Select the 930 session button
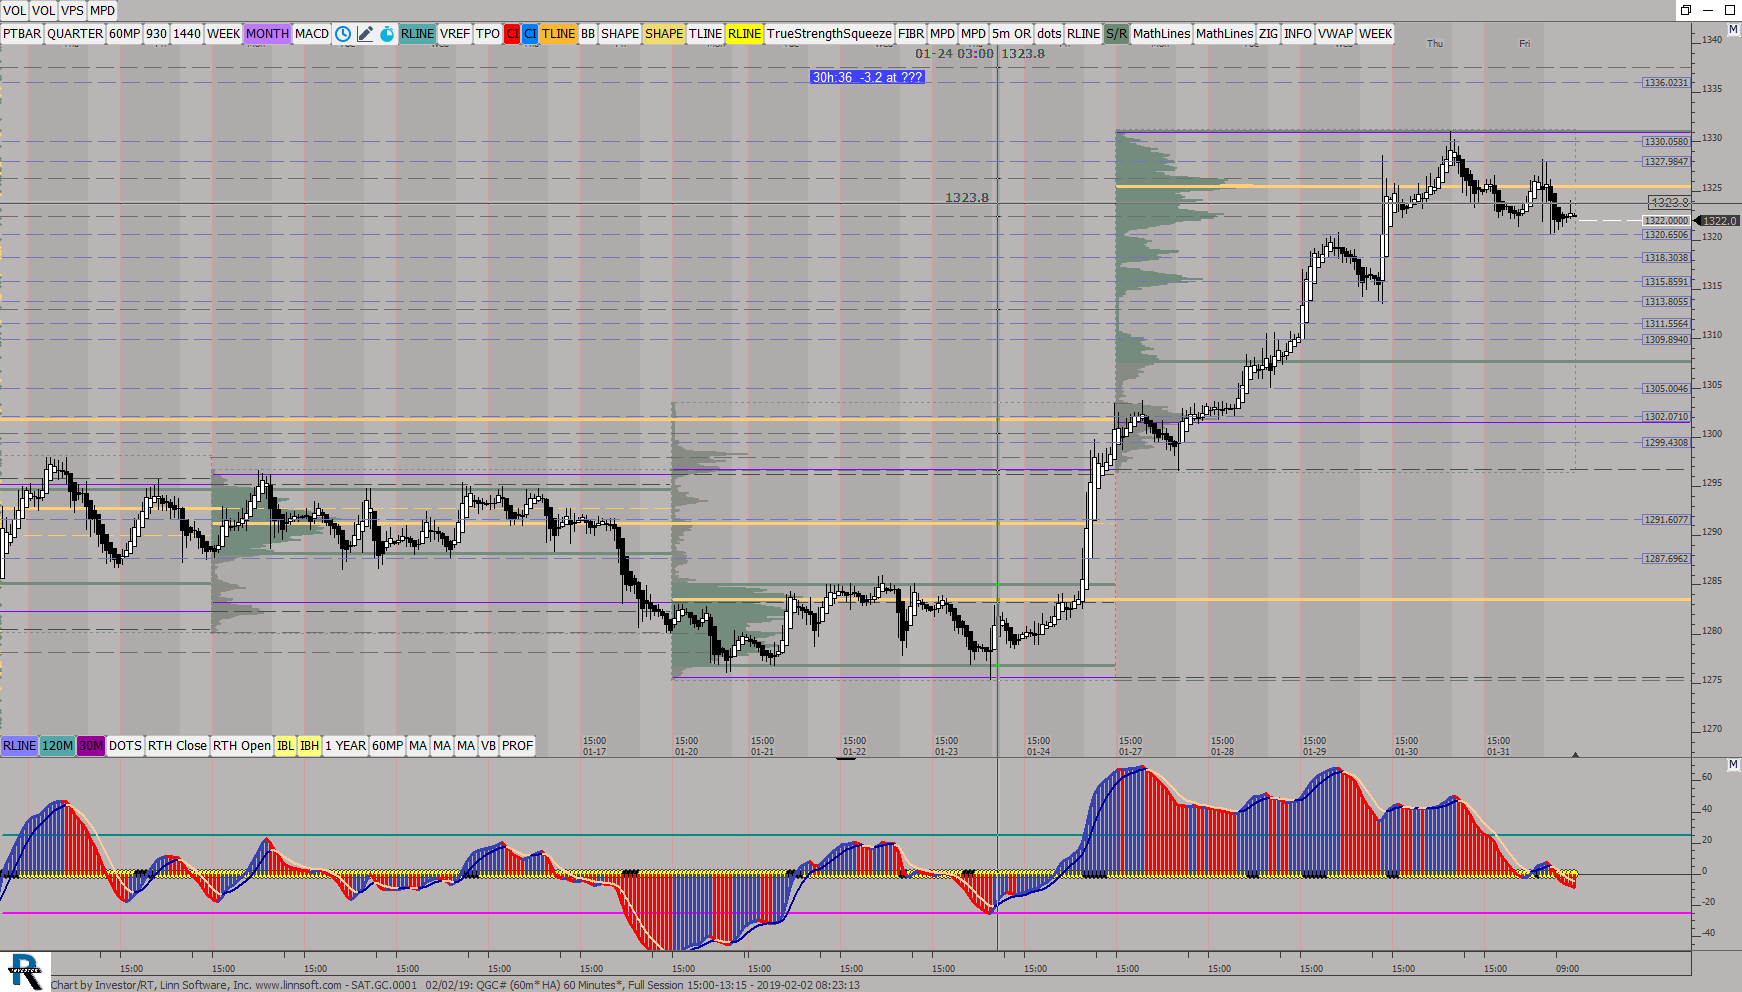1742x992 pixels. pyautogui.click(x=156, y=34)
